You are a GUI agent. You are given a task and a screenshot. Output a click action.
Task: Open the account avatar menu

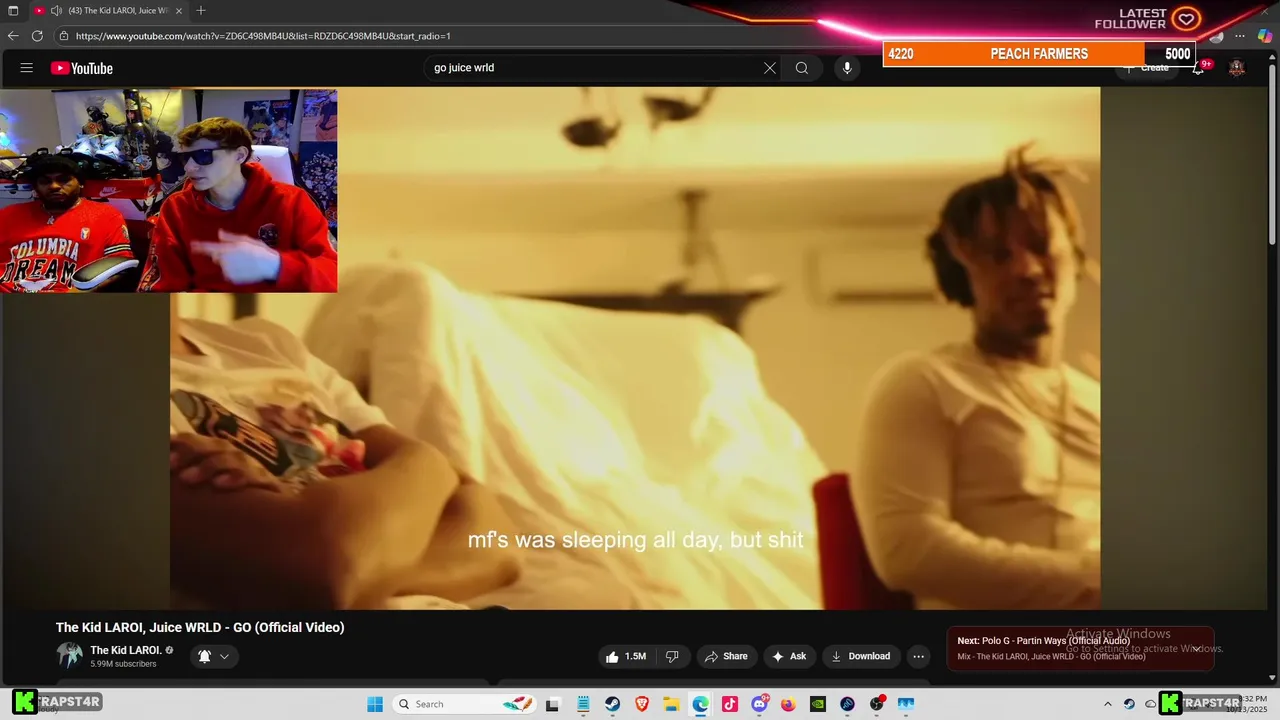click(1237, 68)
